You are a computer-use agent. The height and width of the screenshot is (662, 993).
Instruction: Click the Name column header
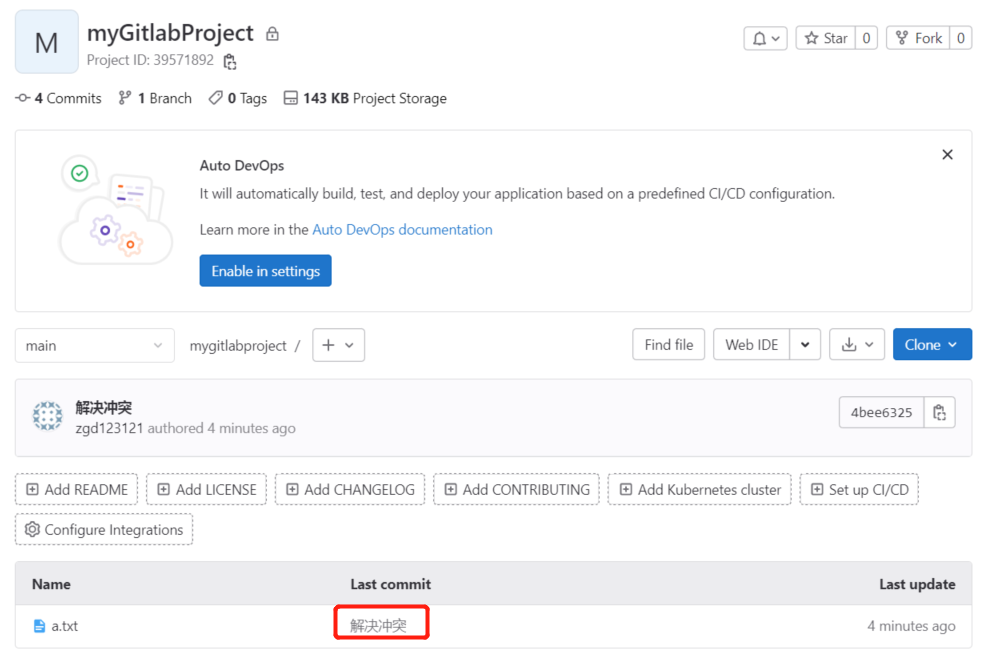pos(51,584)
